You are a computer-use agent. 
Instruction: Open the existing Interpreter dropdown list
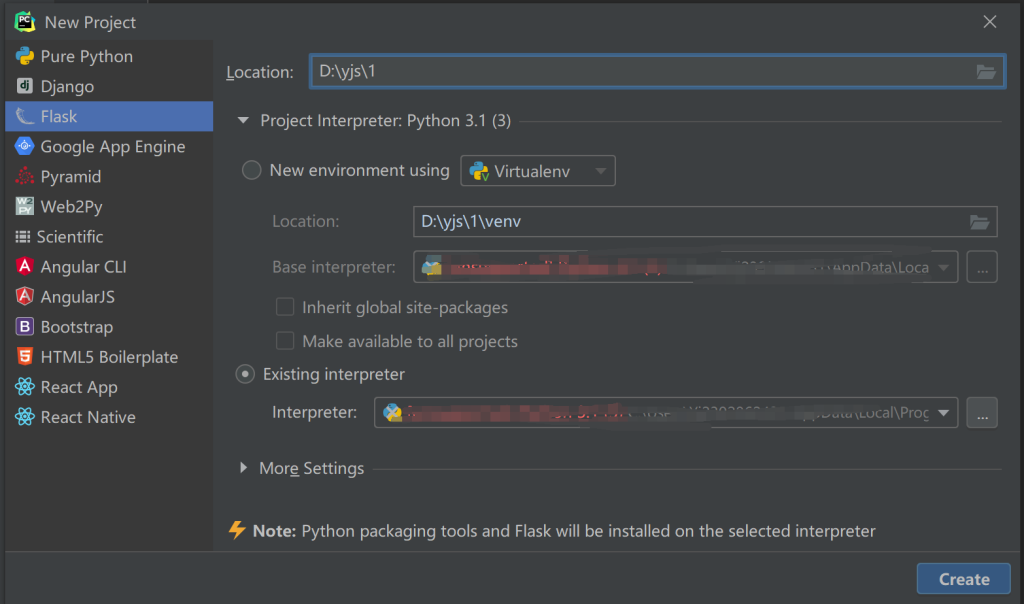(945, 412)
